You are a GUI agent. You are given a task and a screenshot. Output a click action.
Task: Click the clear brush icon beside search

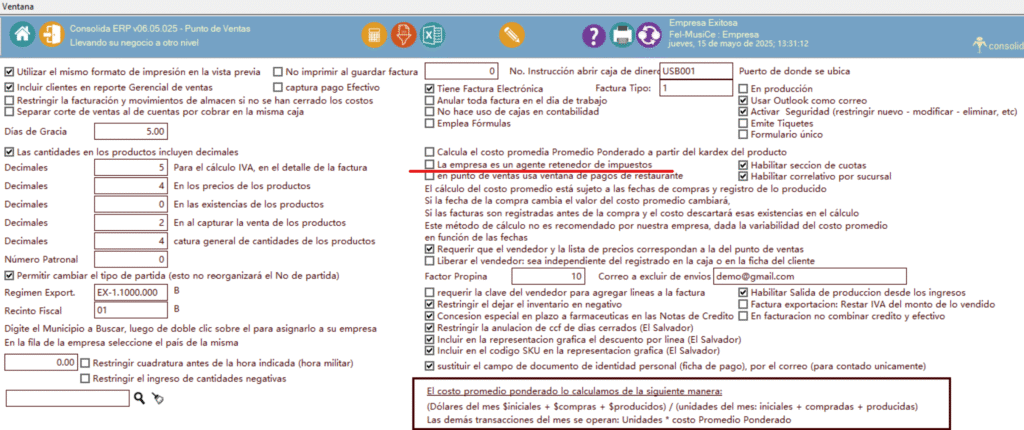click(157, 399)
